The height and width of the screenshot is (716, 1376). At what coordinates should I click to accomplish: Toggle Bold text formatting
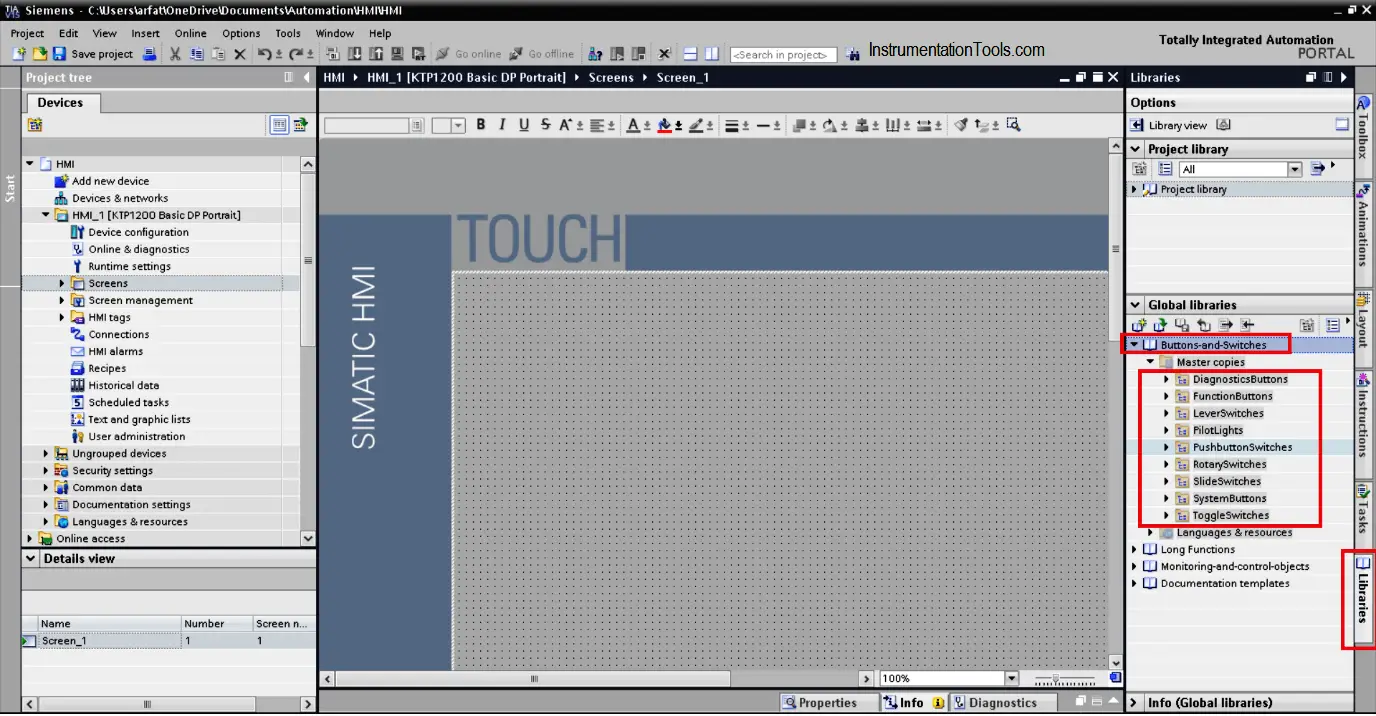click(x=481, y=125)
